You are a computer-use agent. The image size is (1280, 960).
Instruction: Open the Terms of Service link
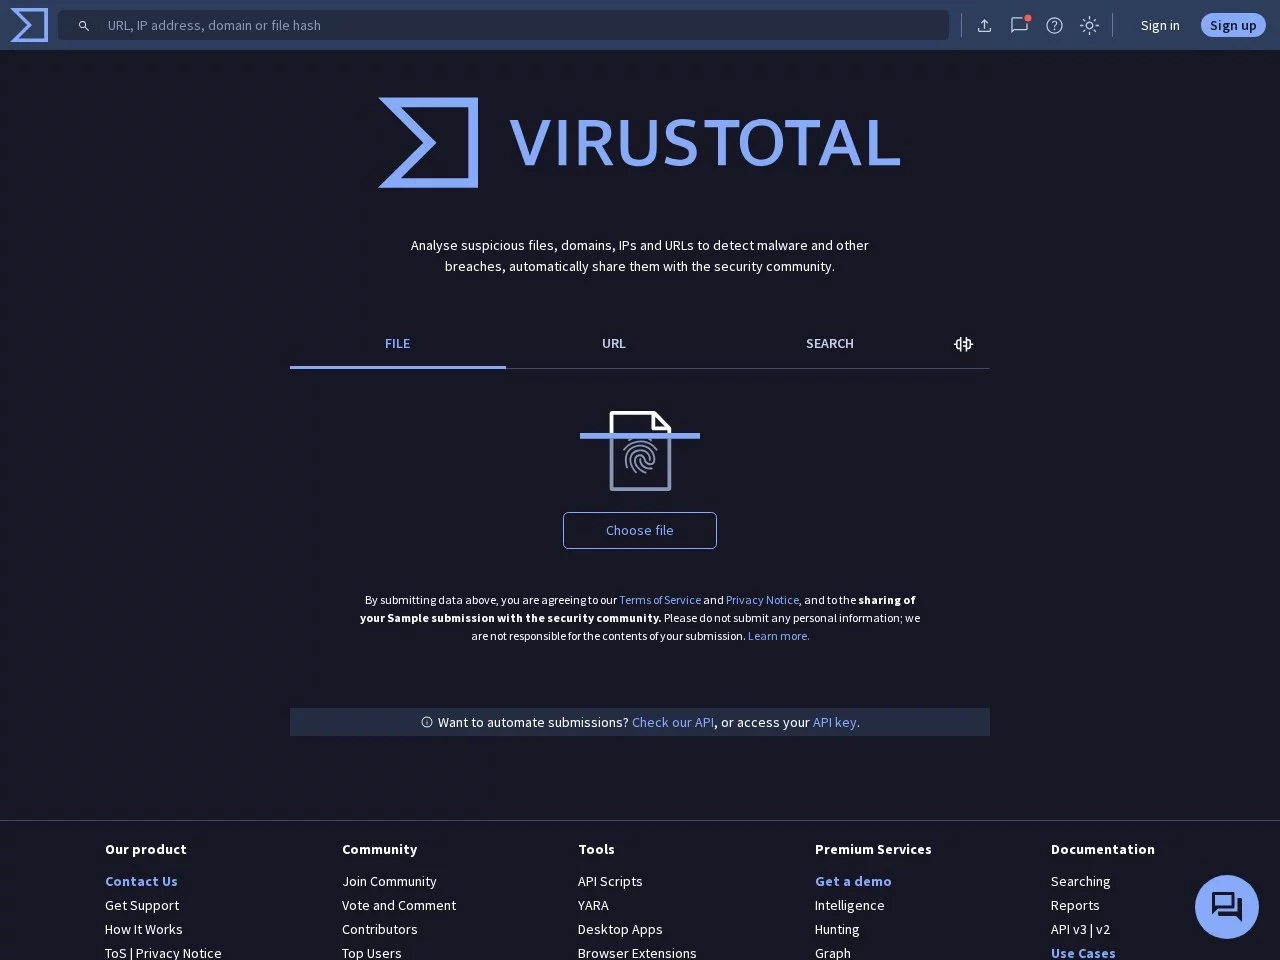(659, 600)
